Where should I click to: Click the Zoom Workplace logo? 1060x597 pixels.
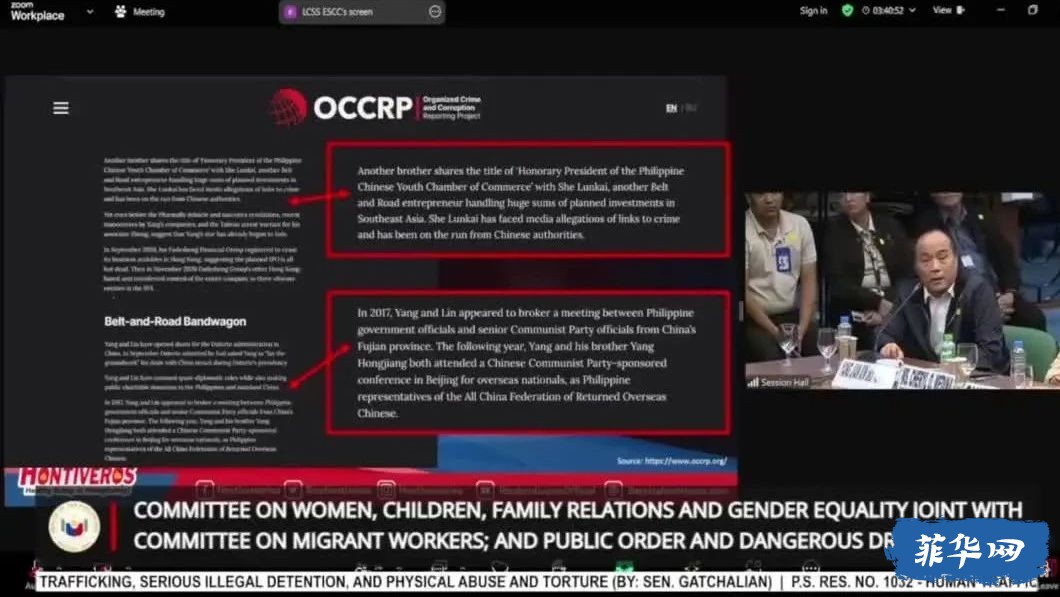[37, 11]
